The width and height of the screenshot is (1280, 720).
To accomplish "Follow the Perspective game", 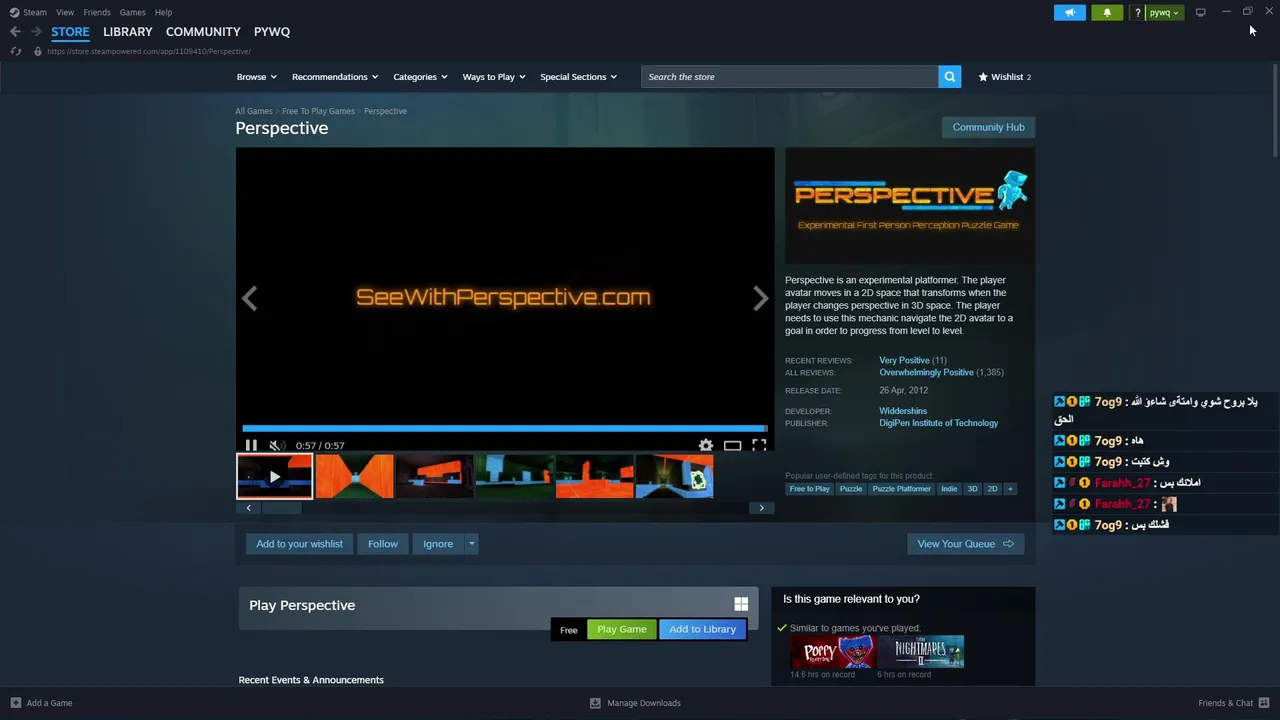I will 383,544.
